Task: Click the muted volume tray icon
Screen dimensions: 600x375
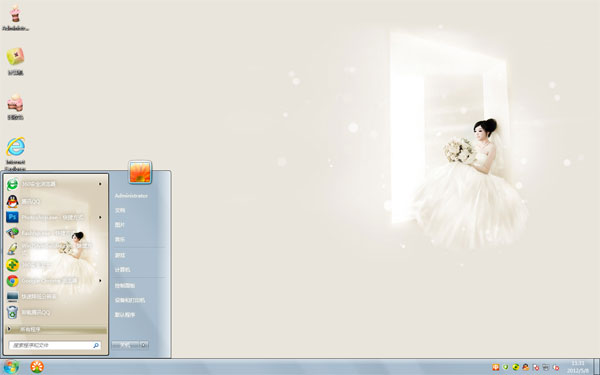Action: 556,367
